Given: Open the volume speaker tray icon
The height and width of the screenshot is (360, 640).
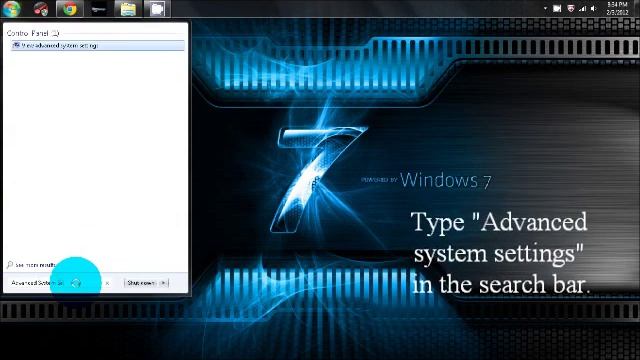Looking at the screenshot, I should (x=593, y=8).
